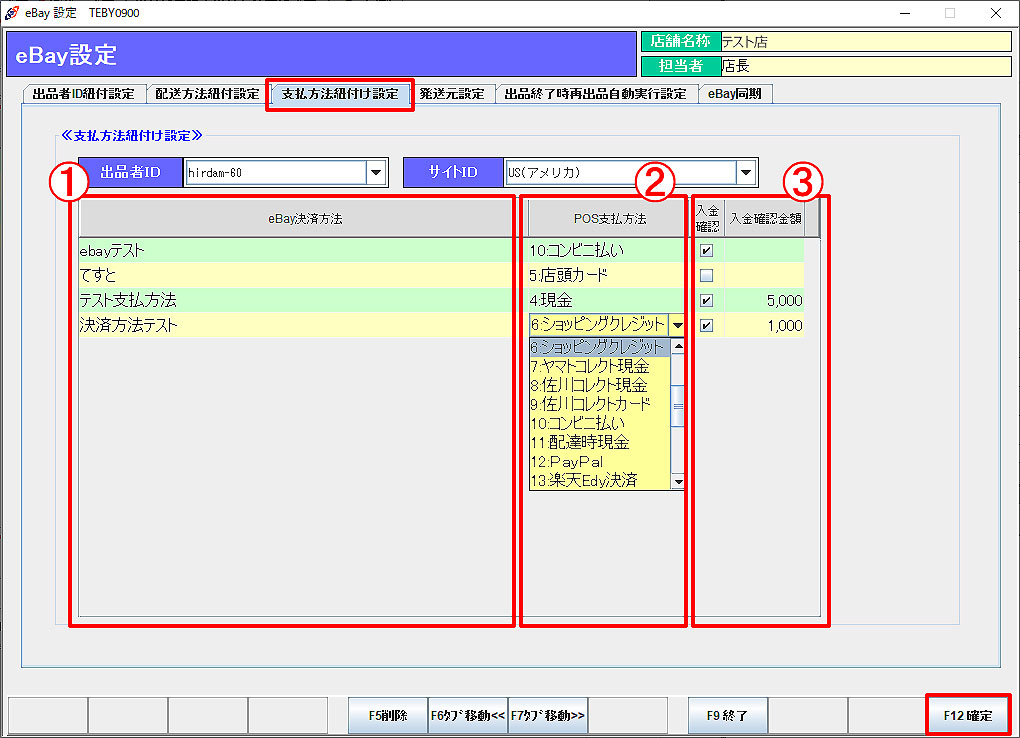1020x738 pixels.
Task: Switch to 出品者ID紐付設定 tab
Action: click(84, 94)
